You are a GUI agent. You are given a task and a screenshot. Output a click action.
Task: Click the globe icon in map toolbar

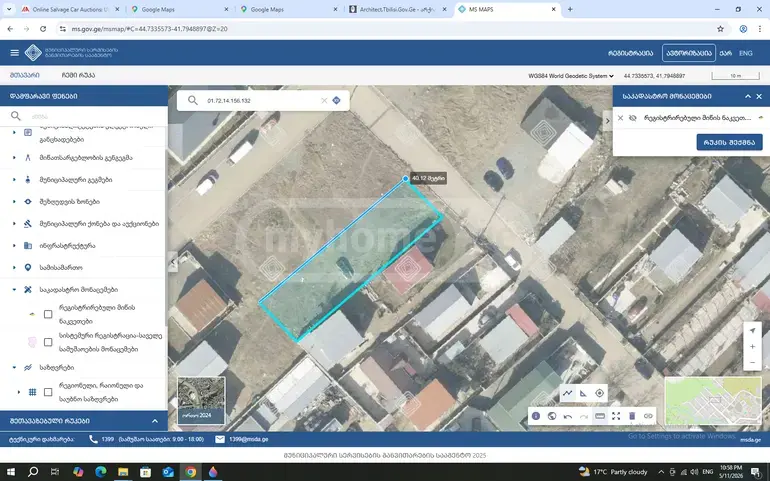[x=552, y=416]
